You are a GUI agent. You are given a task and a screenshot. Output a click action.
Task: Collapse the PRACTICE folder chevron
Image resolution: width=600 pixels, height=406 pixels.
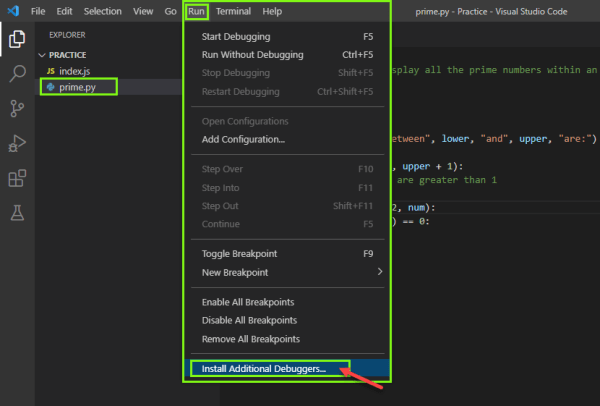(x=42, y=55)
